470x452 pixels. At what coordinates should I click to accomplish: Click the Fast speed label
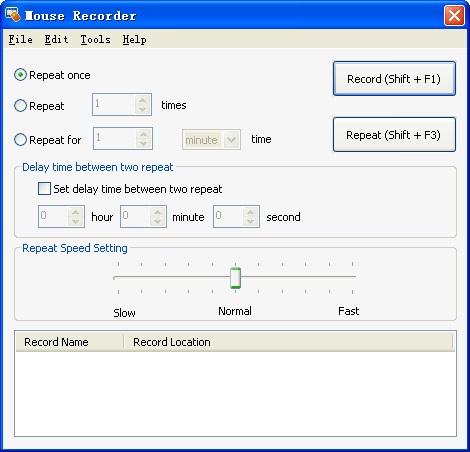click(348, 311)
